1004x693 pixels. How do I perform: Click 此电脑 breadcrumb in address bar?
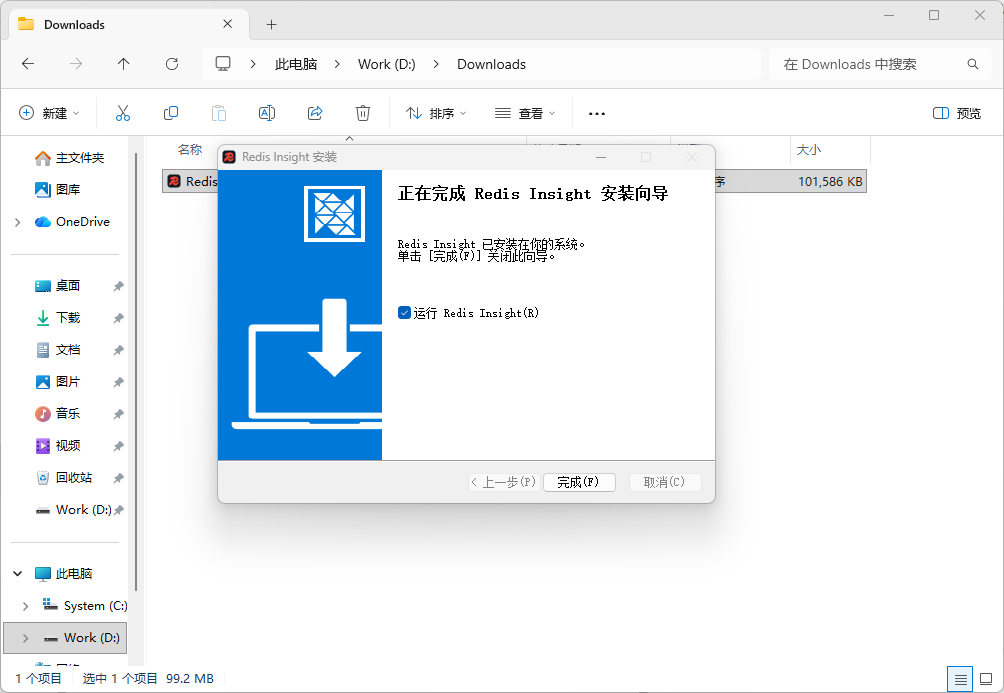tap(296, 64)
